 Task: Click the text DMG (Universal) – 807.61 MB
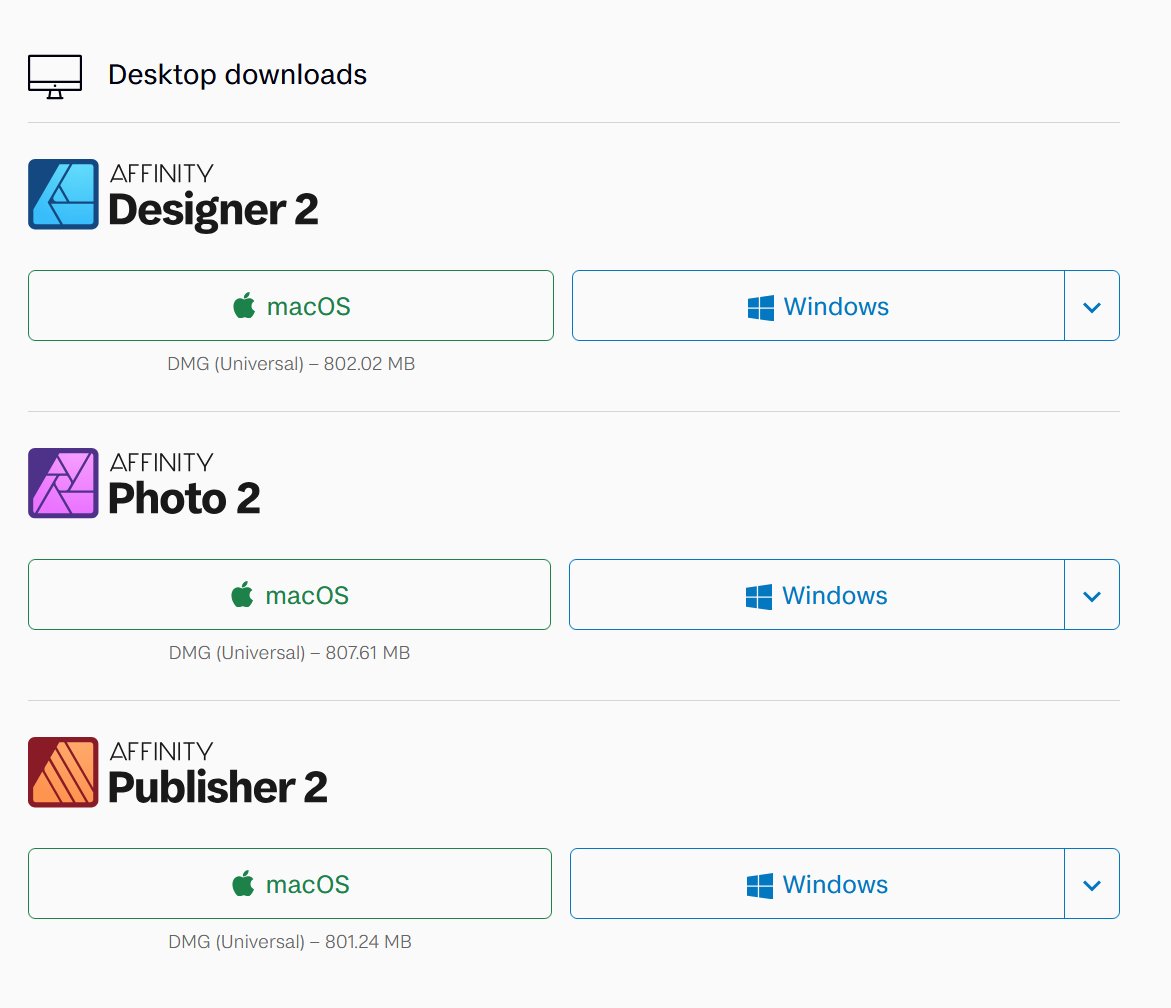click(290, 653)
